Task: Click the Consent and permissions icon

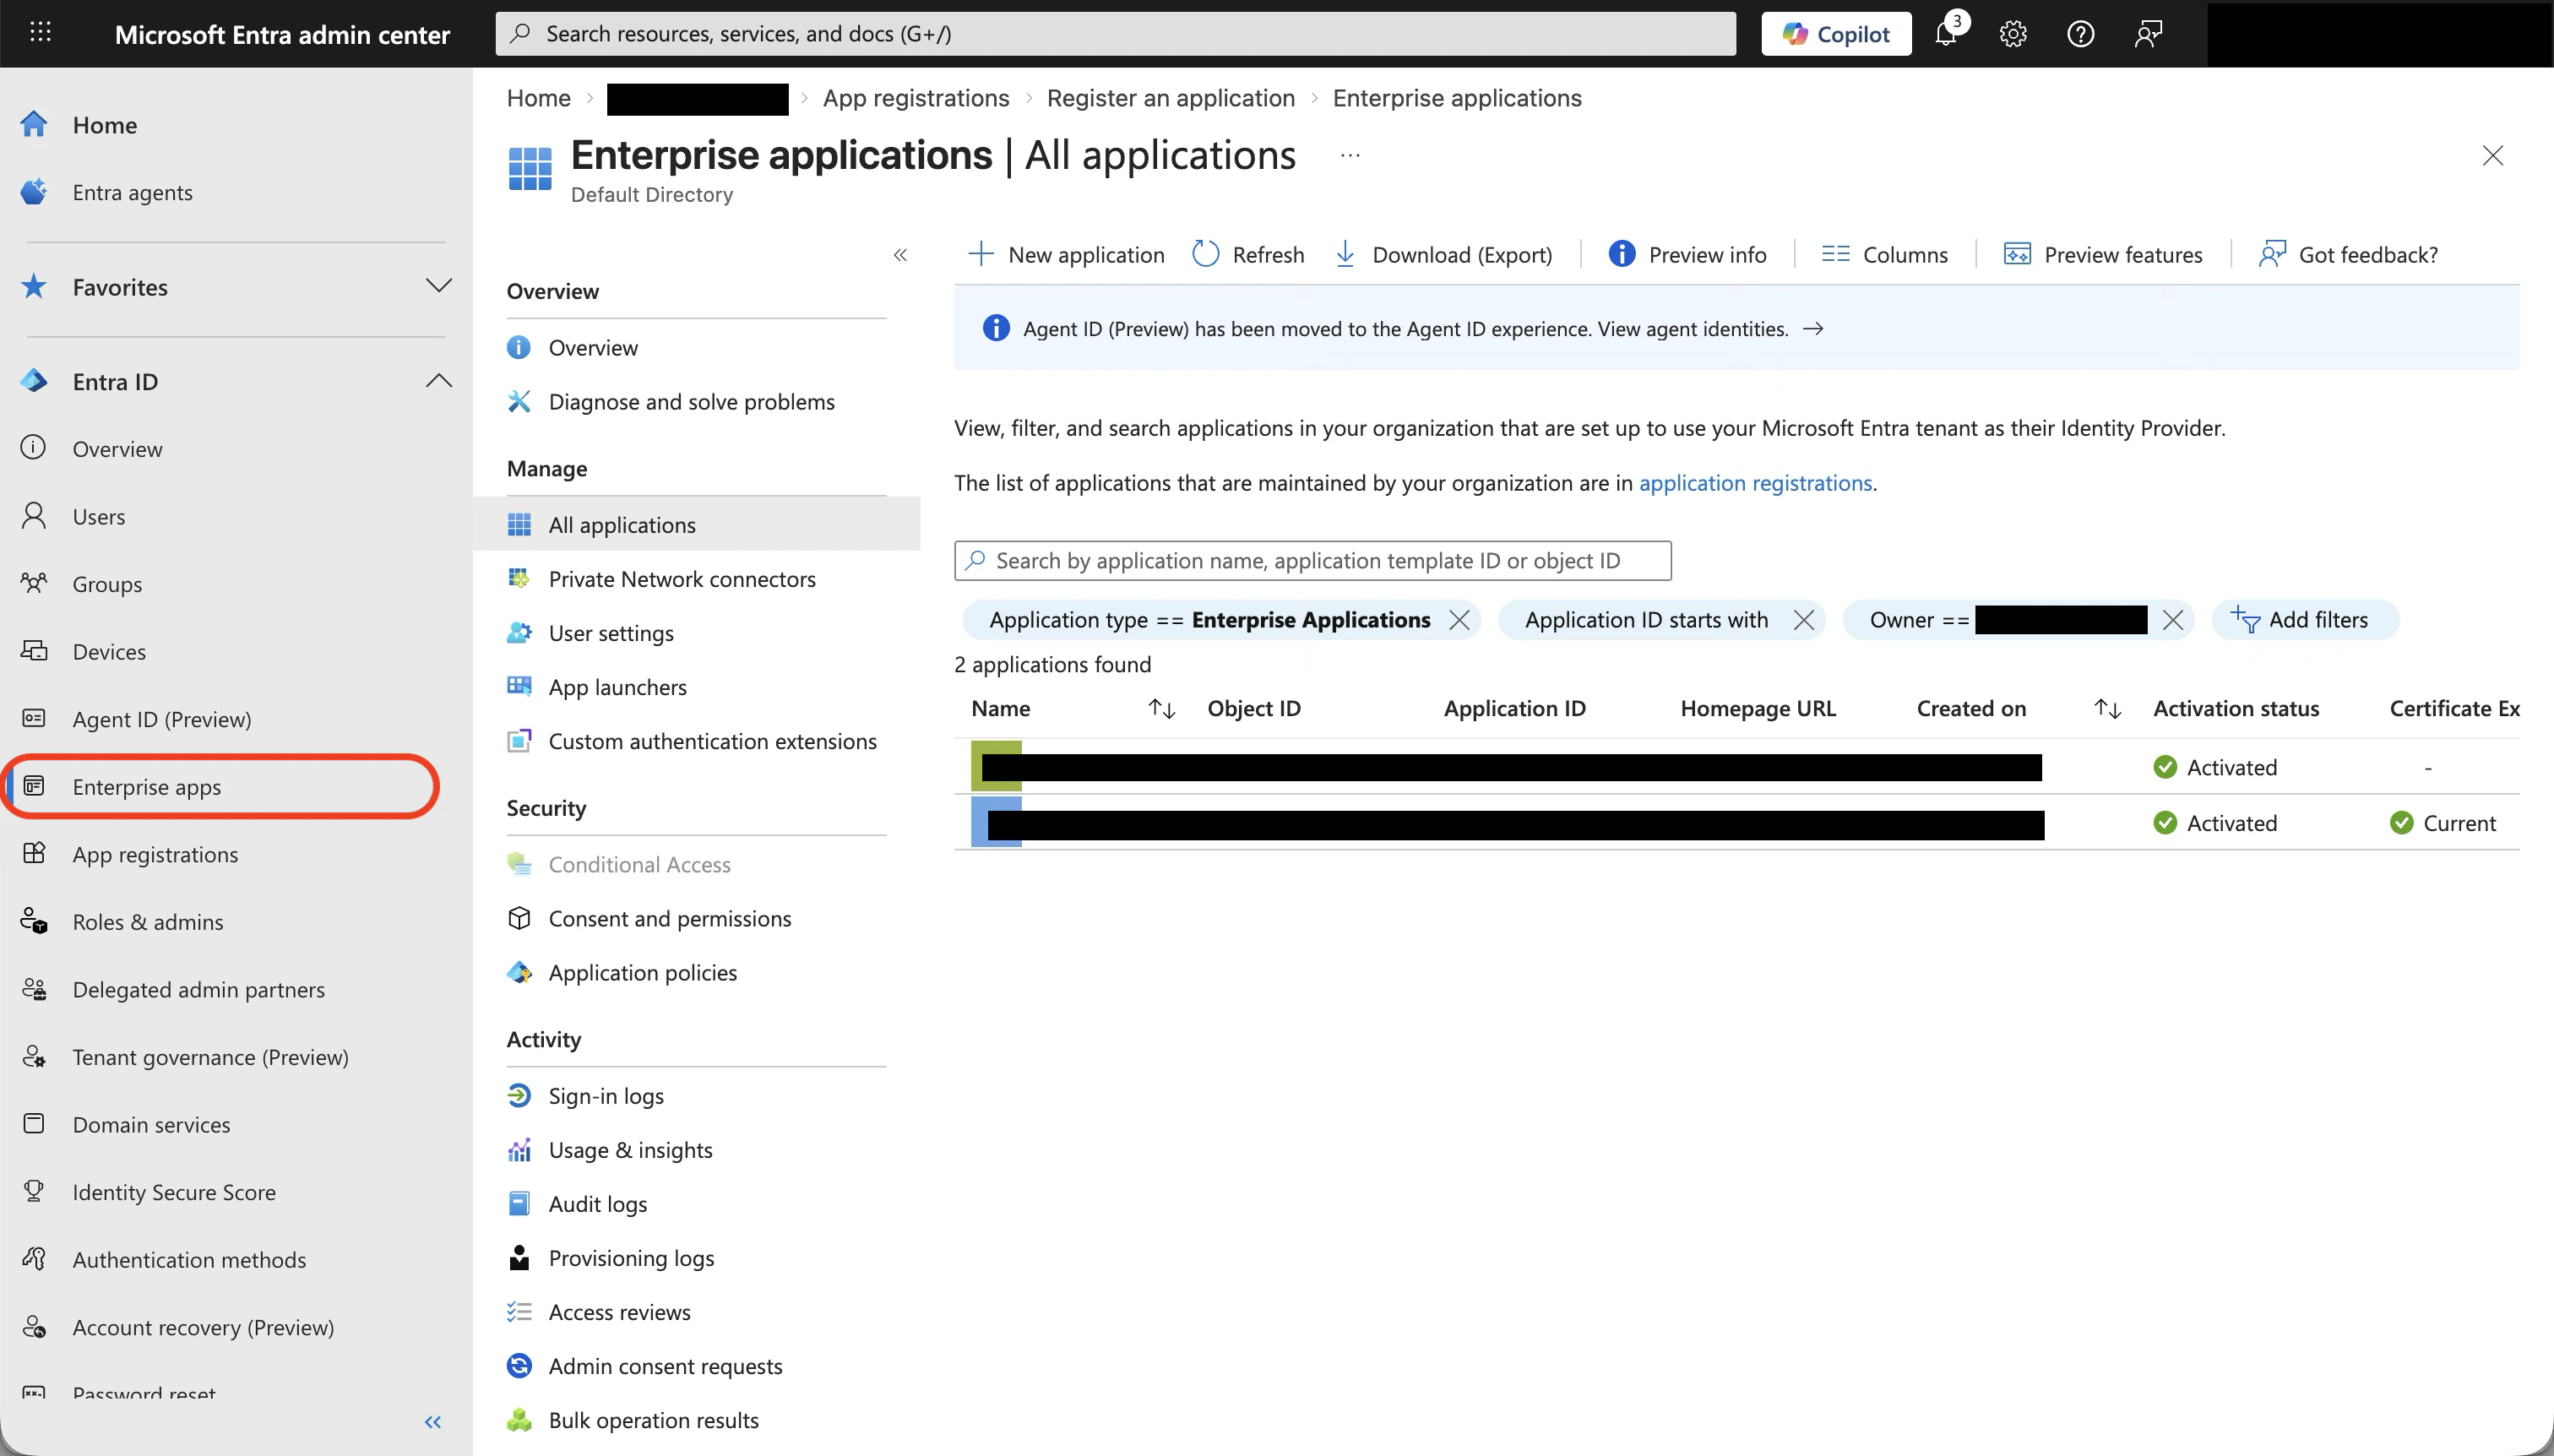Action: 519,918
